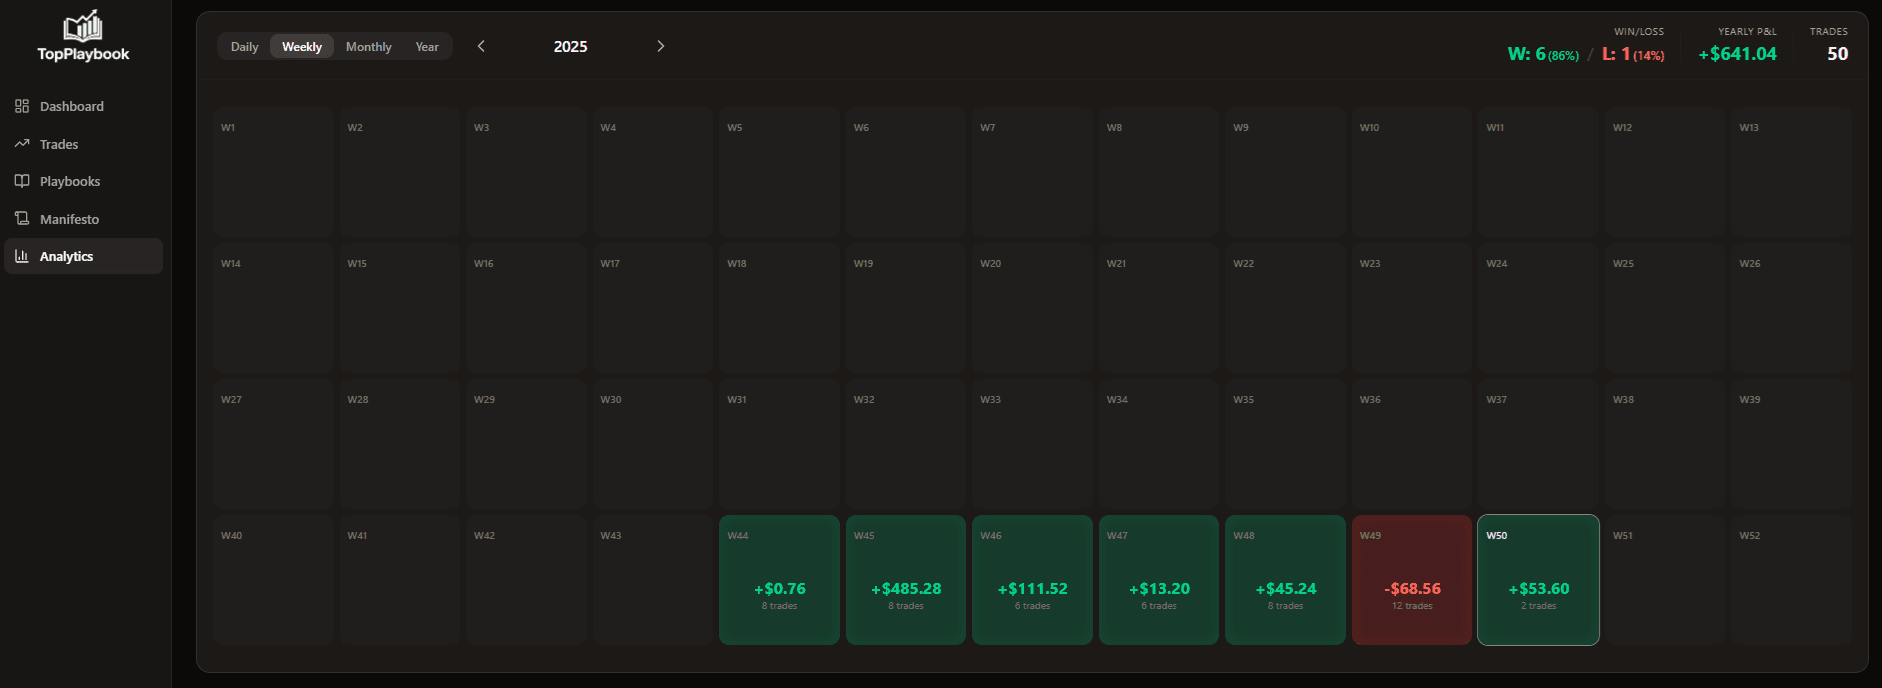The image size is (1882, 688).
Task: Click the empty W20 week cell
Action: (x=1032, y=308)
